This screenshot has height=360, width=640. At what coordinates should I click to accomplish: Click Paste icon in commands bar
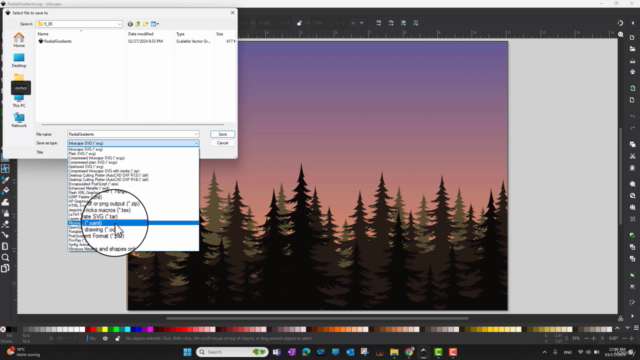pyautogui.click(x=633, y=168)
